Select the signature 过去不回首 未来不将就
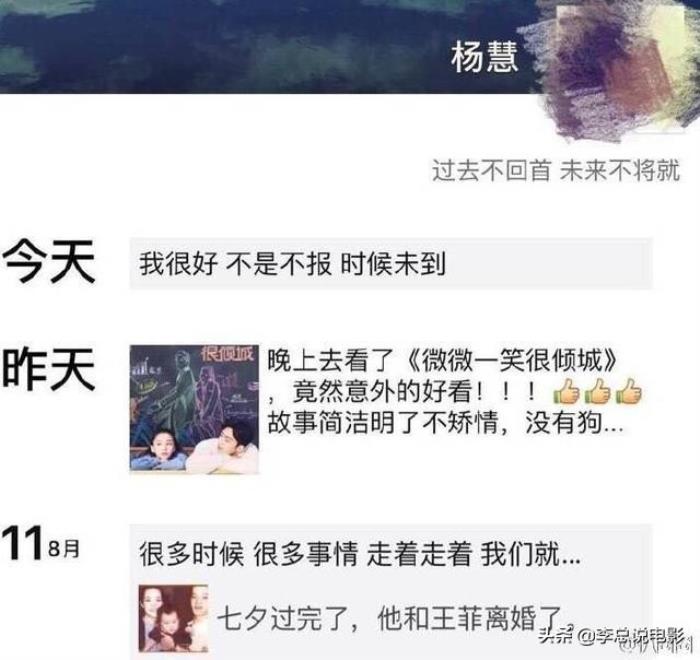The height and width of the screenshot is (660, 700). 556,170
